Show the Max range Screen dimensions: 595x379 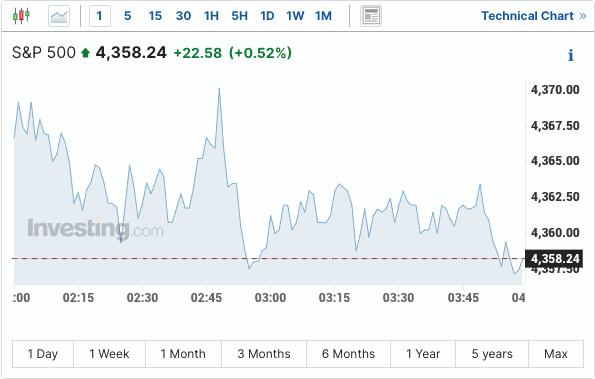pyautogui.click(x=556, y=354)
